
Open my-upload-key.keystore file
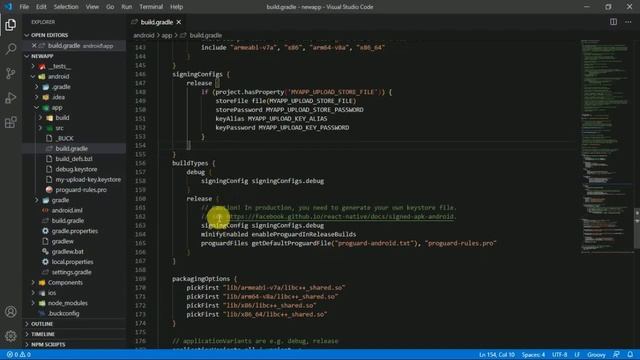coord(74,180)
